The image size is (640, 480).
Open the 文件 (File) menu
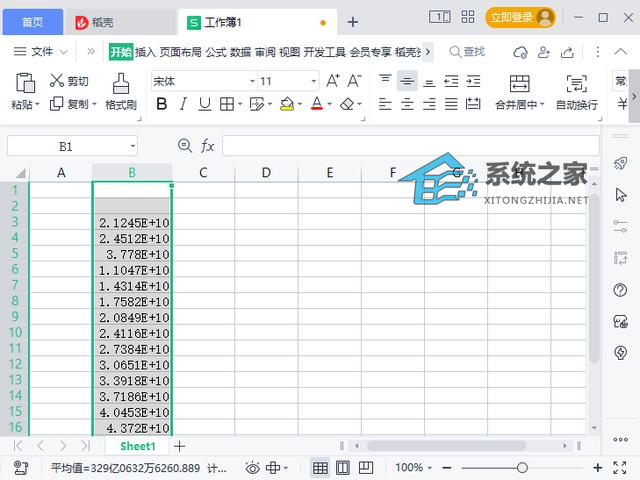coord(40,52)
